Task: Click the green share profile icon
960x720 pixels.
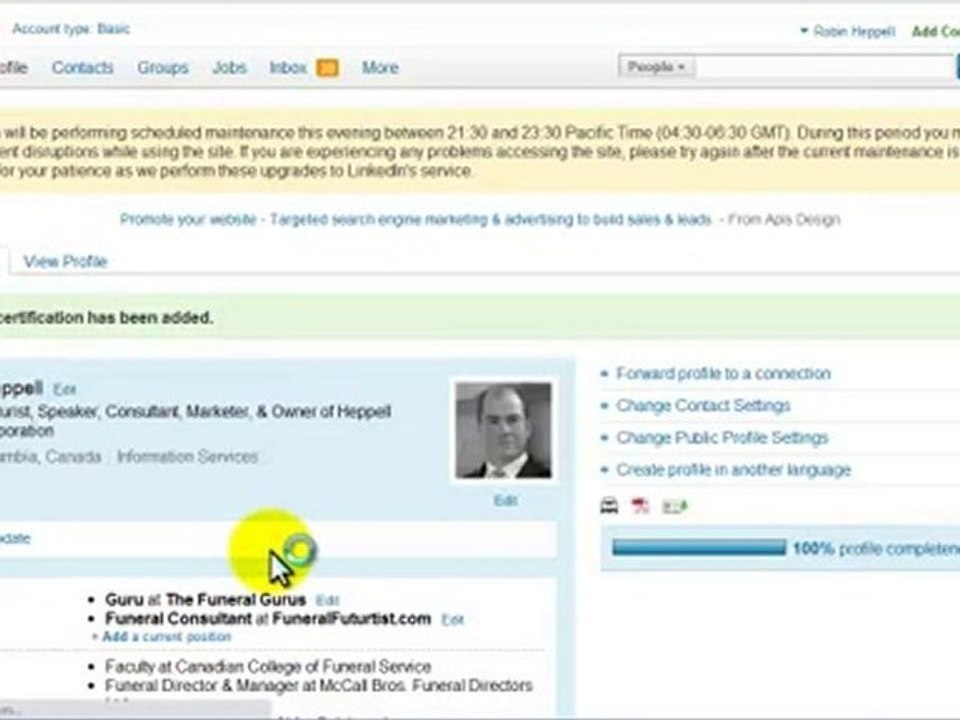Action: coord(675,506)
